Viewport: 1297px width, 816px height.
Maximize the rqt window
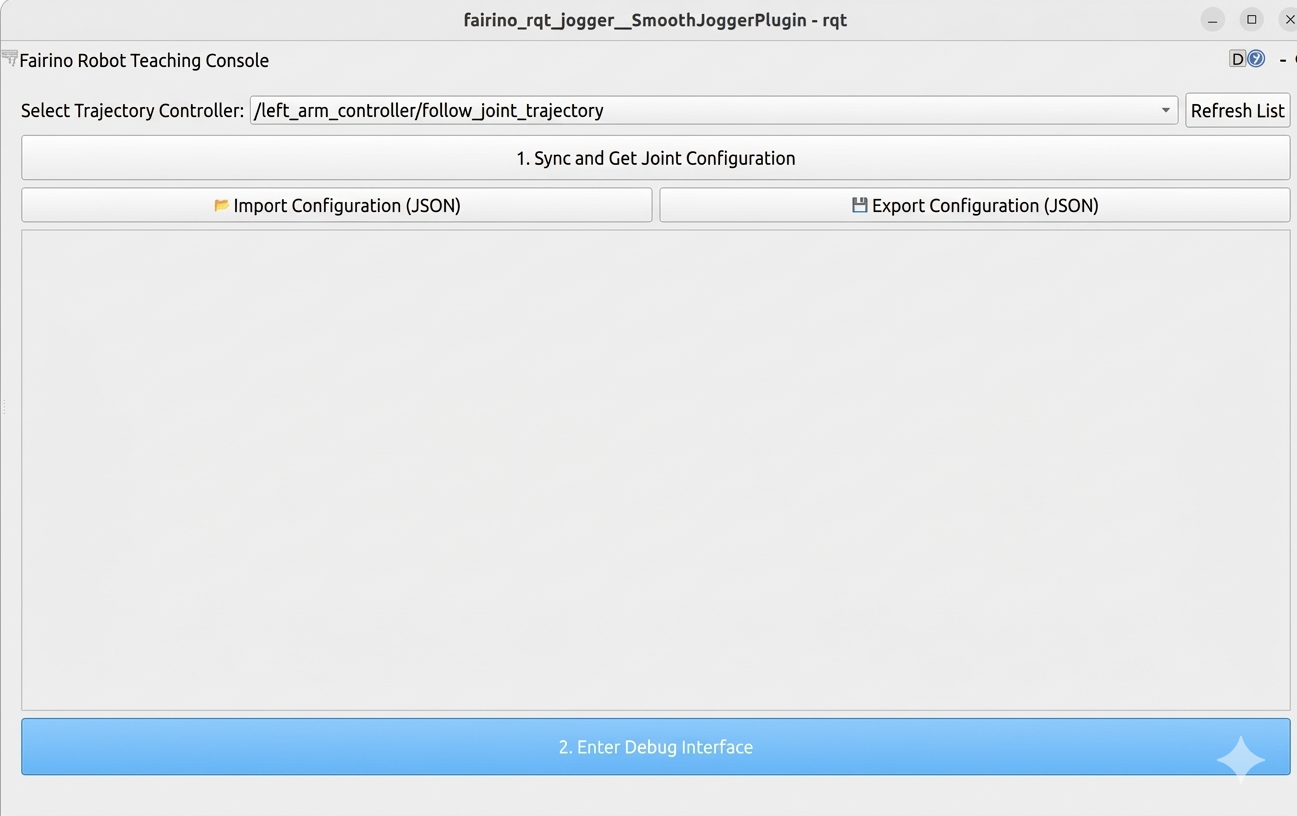coord(1251,20)
